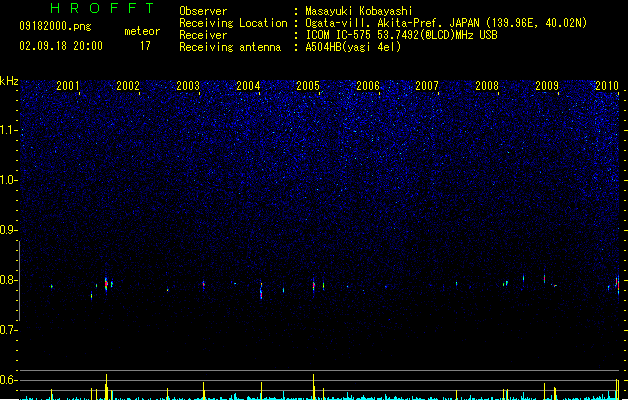Click the Receiving antenna label
The width and height of the screenshot is (629, 400).
point(230,47)
